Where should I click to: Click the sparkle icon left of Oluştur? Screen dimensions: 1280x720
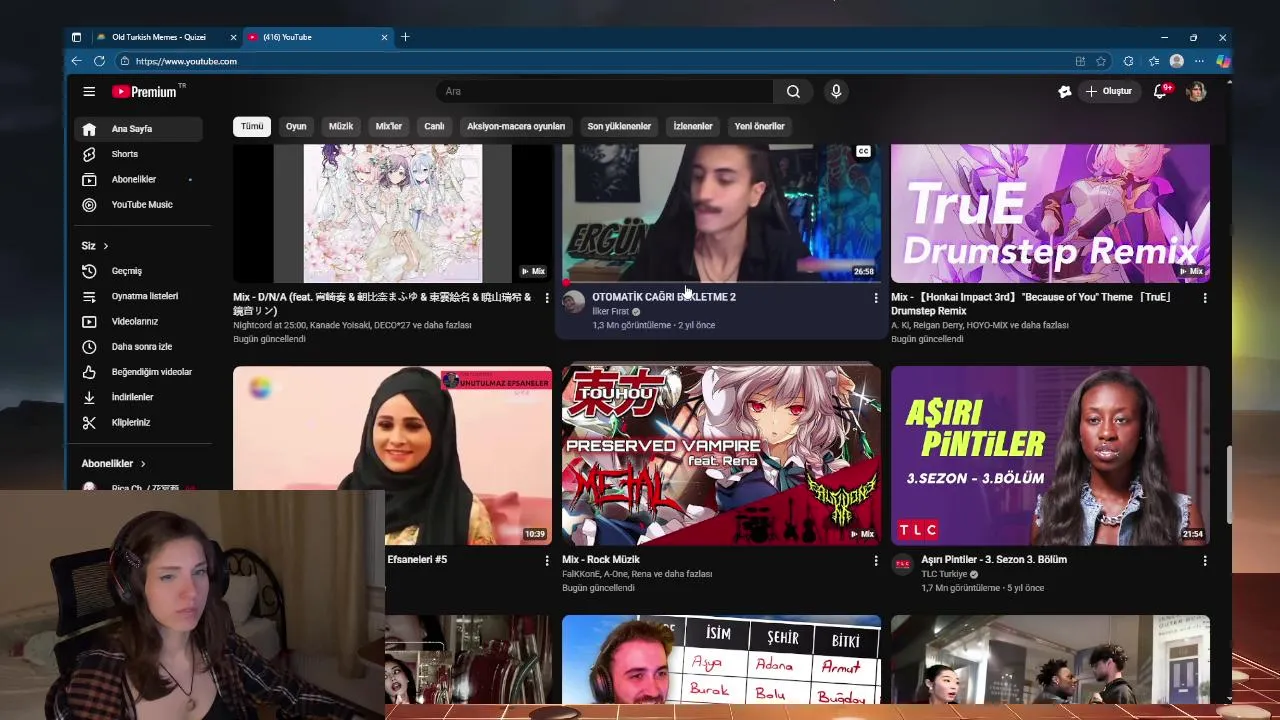pos(1064,91)
